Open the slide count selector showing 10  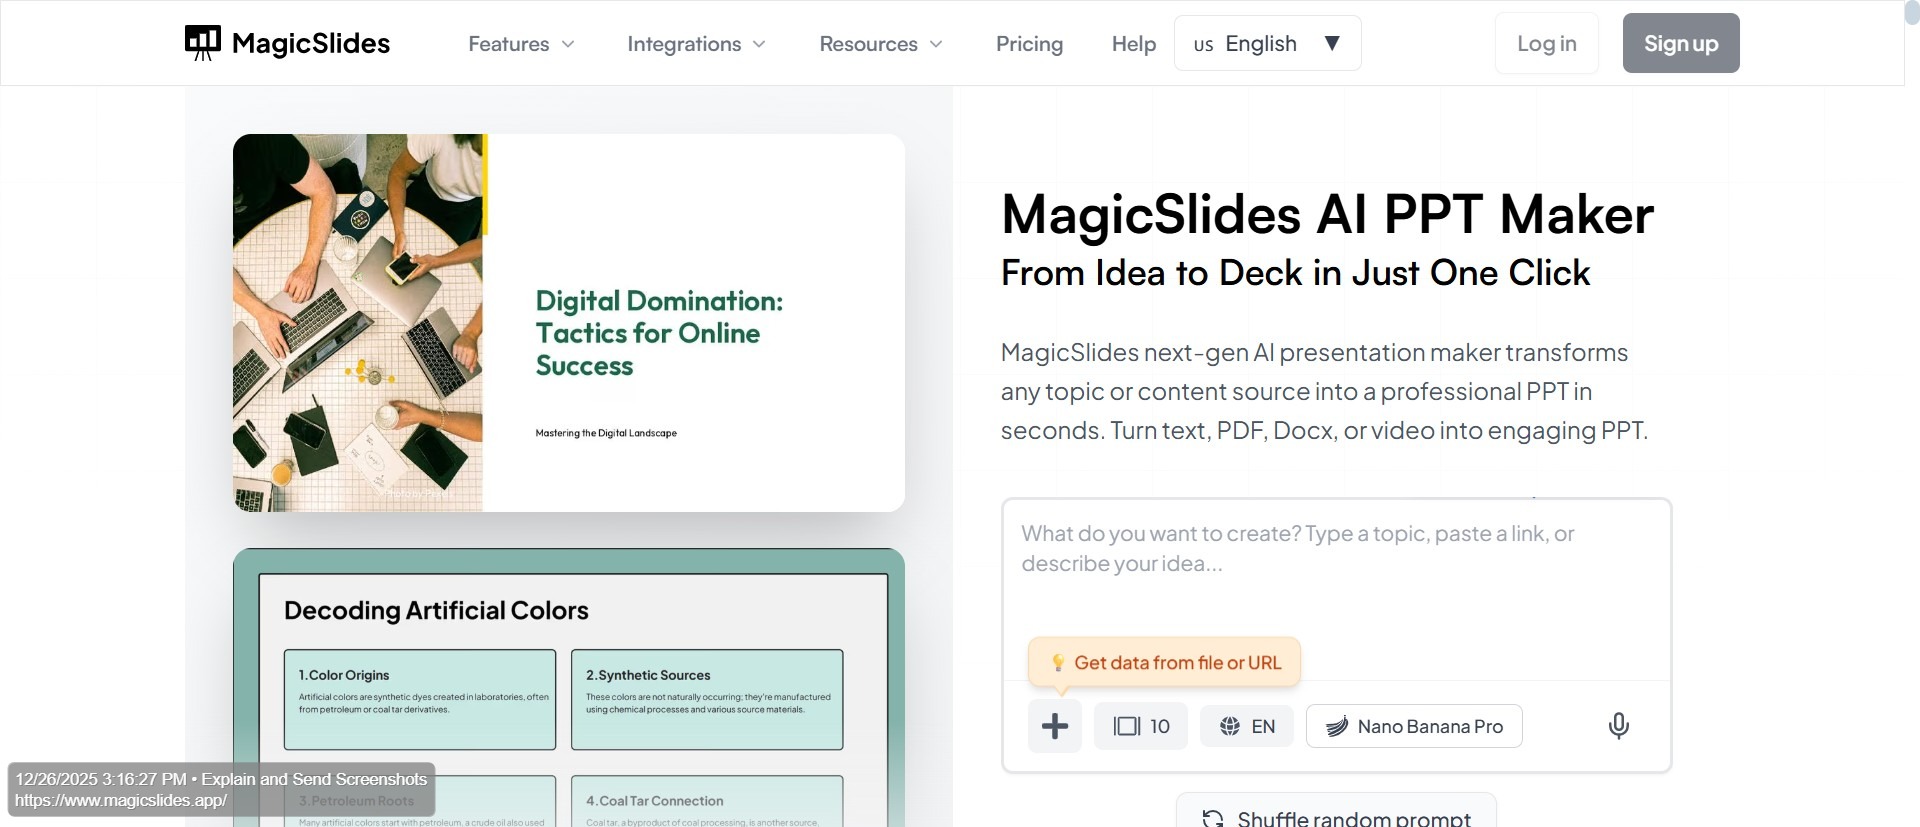[1141, 726]
